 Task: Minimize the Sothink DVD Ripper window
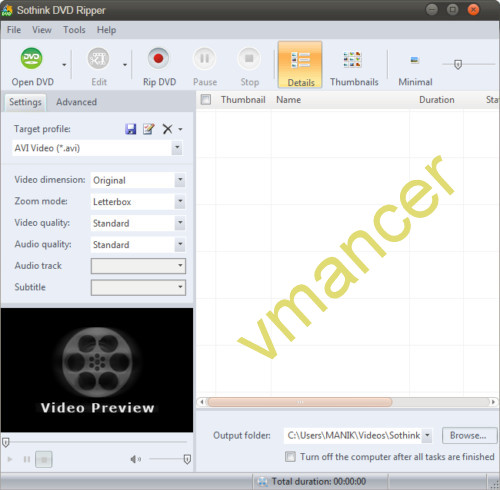(x=432, y=10)
